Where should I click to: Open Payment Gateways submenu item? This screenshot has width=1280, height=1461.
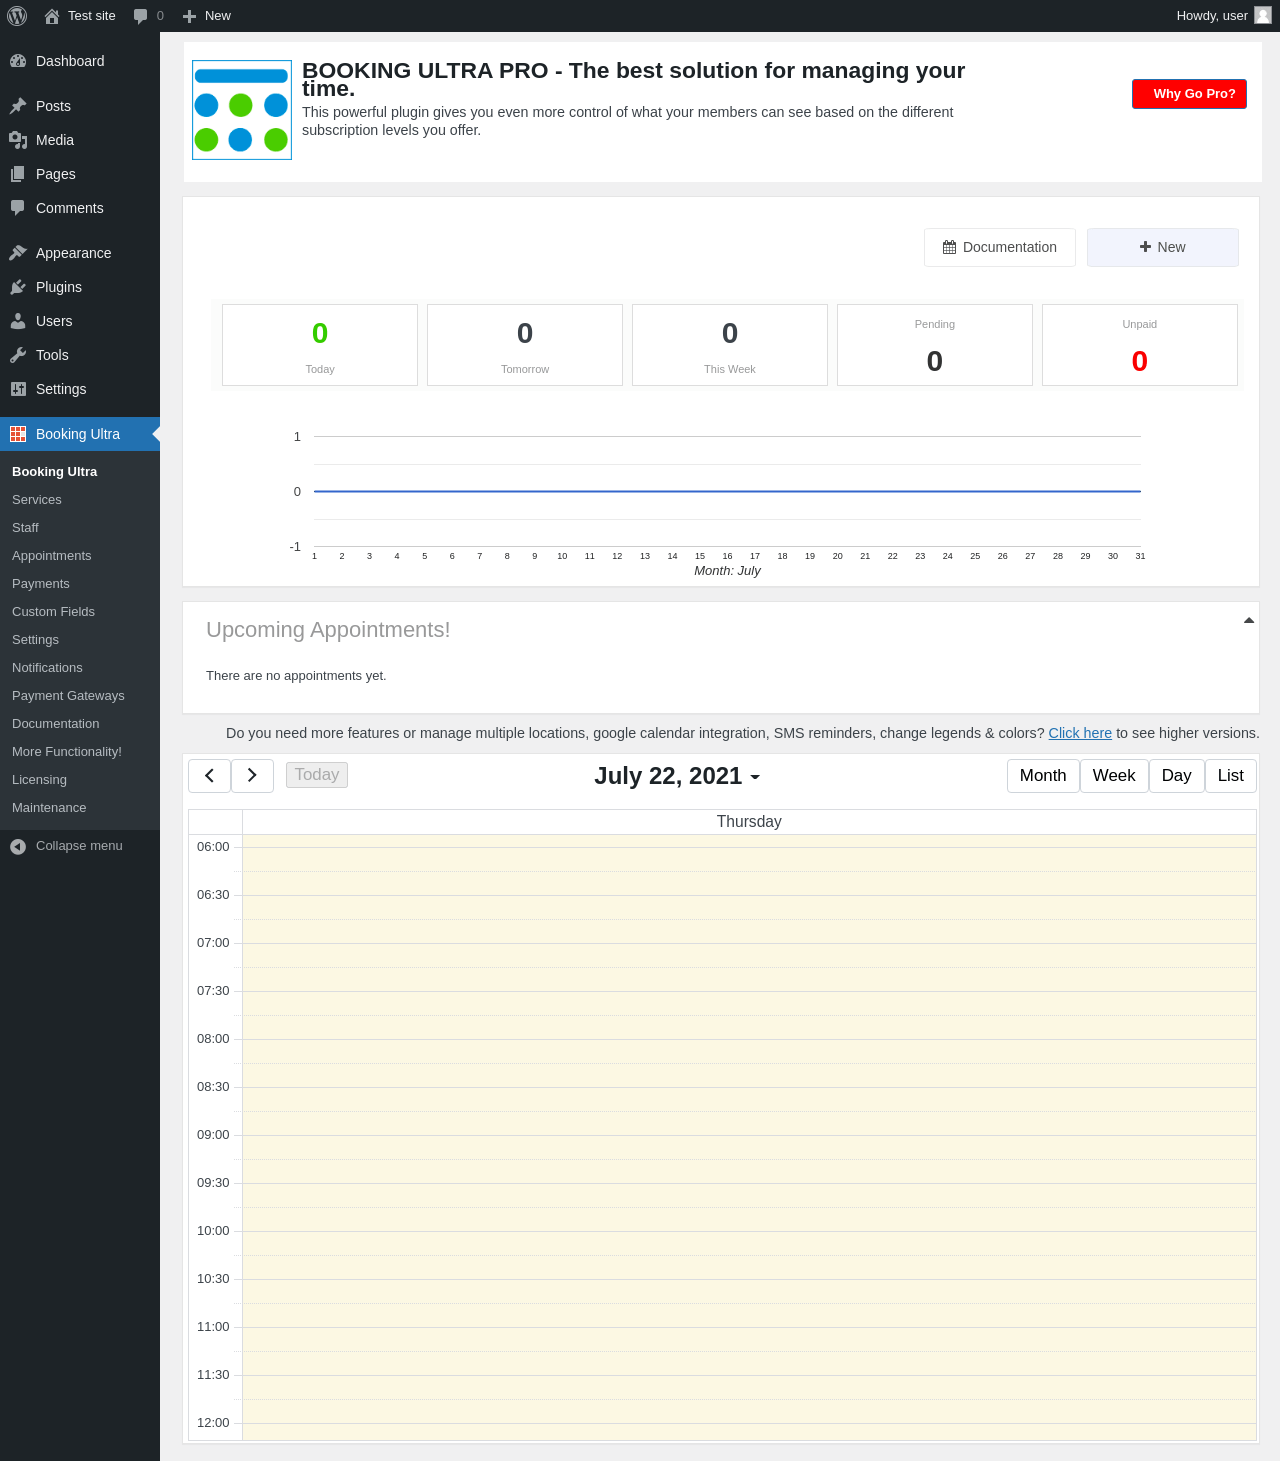coord(68,696)
